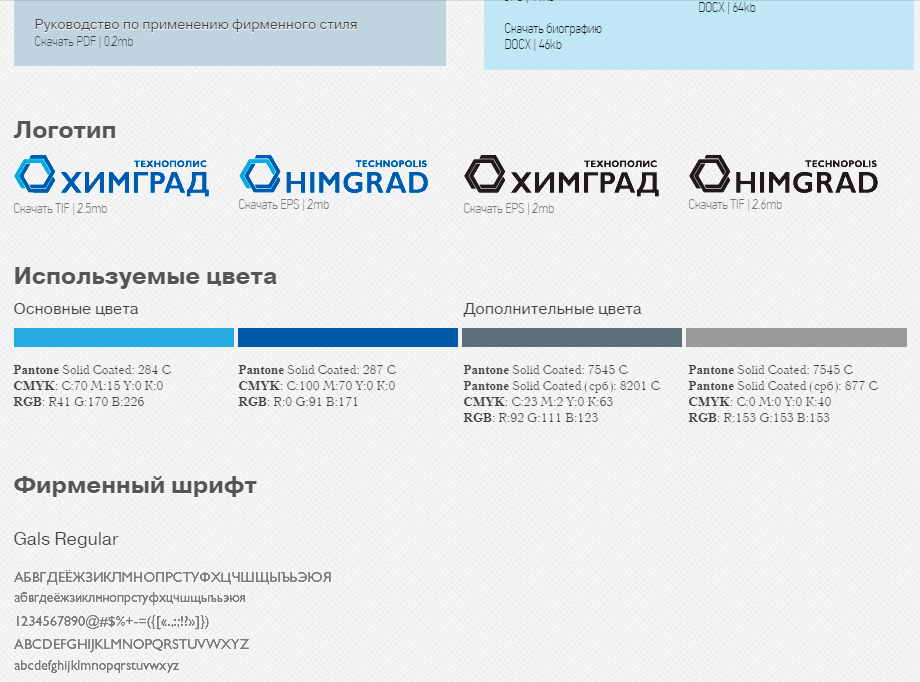This screenshot has height=682, width=920.
Task: Click text 'CMYK: C:70 M:15 Y:0 K:0'
Action: point(89,386)
